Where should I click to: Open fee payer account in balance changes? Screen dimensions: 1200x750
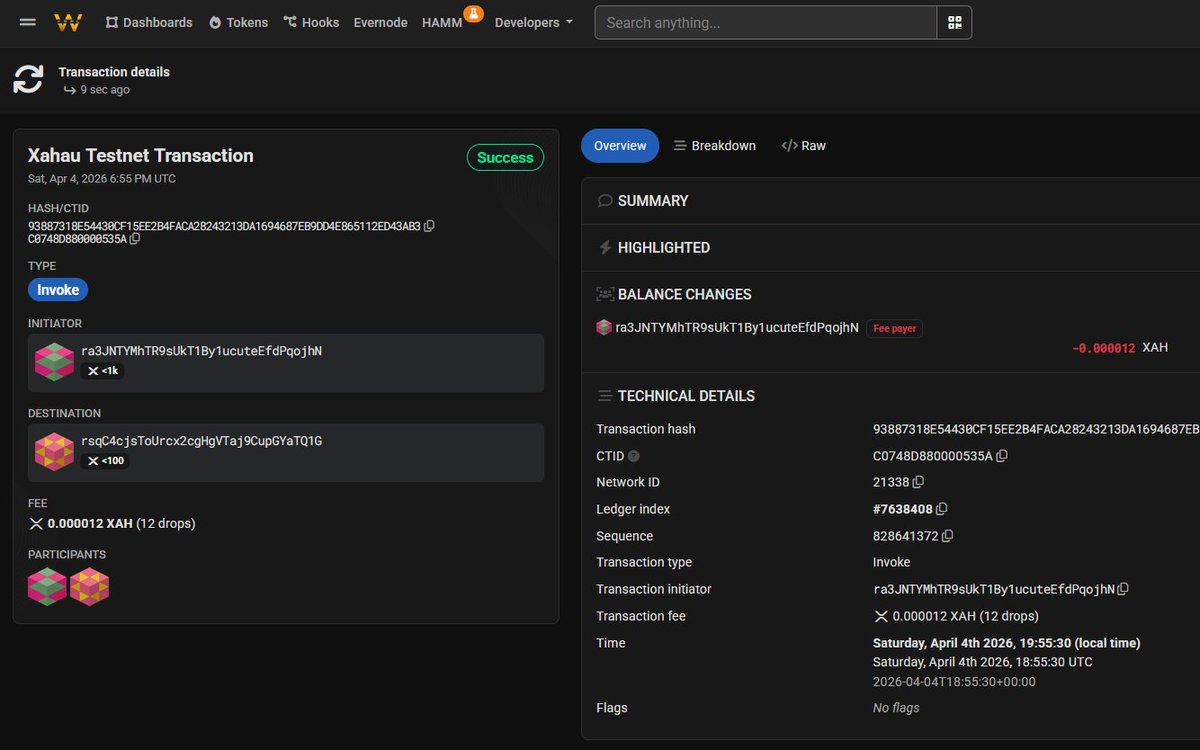tap(737, 328)
